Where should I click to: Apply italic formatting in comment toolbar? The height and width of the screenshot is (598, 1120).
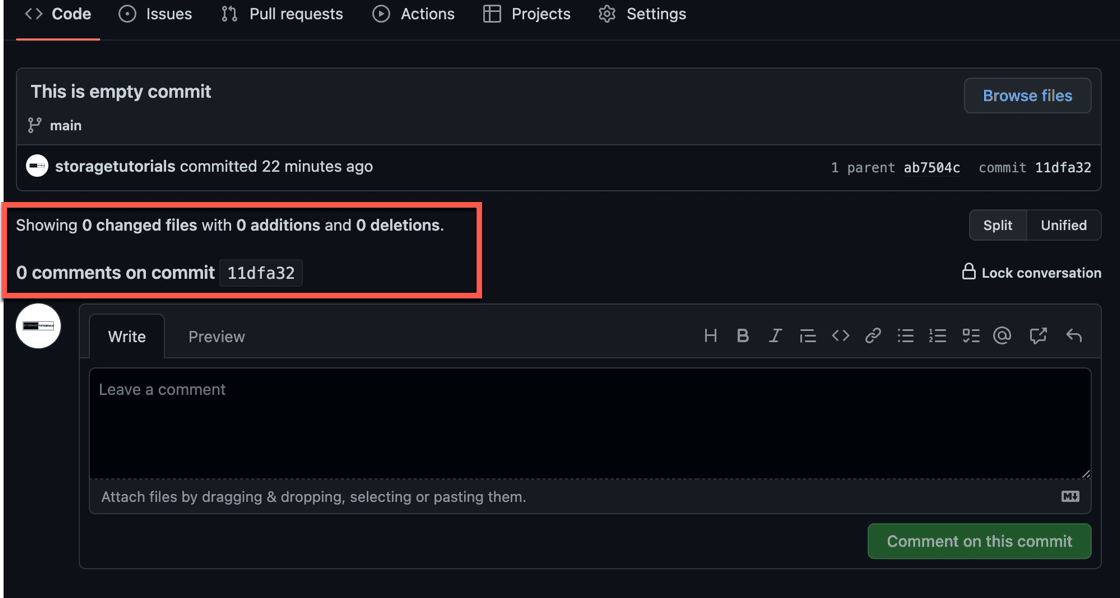point(776,336)
